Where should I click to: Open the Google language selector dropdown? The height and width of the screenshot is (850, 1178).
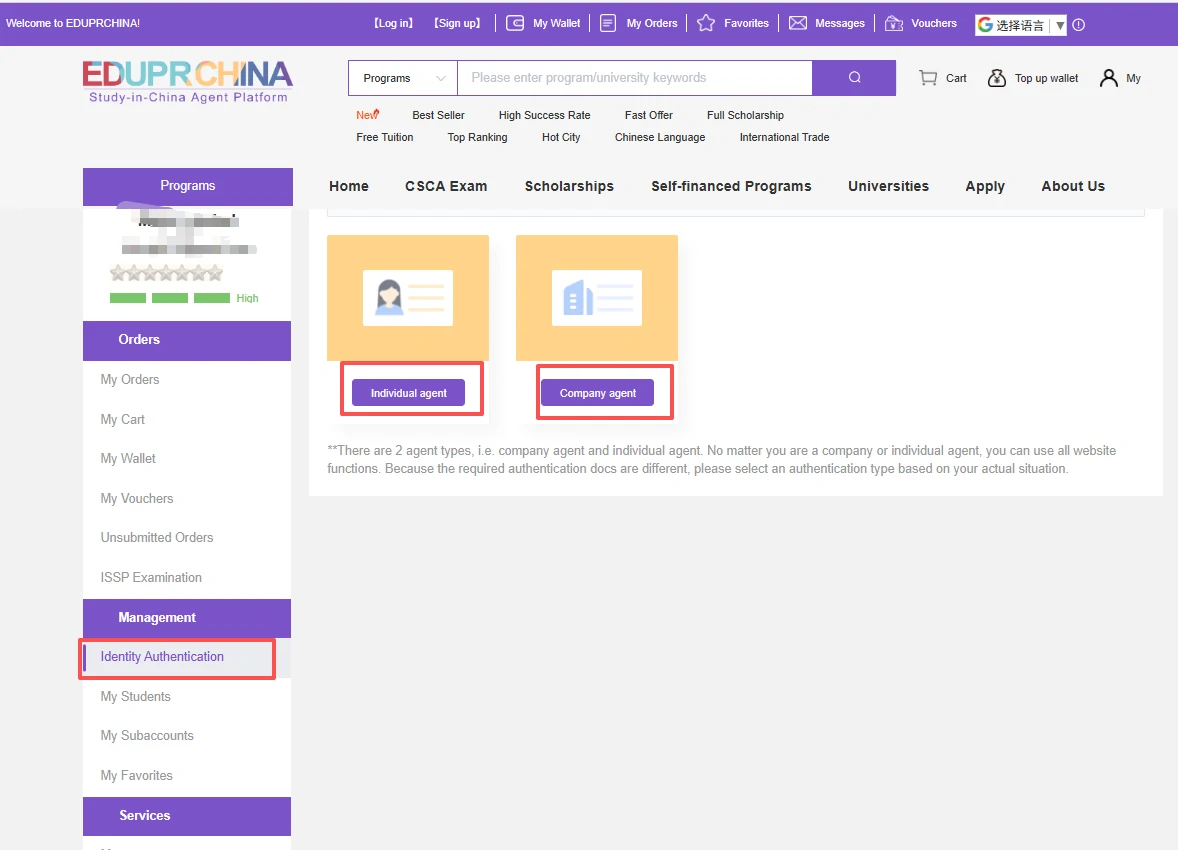point(1020,25)
